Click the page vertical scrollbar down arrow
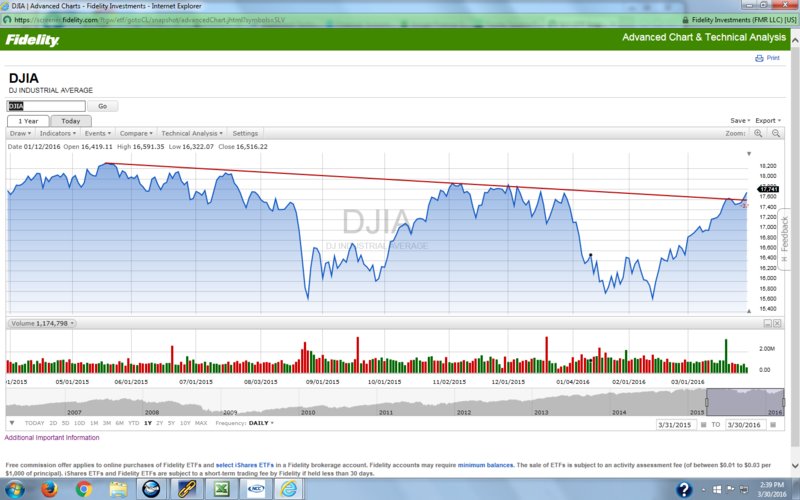The image size is (800, 500). pos(795,466)
